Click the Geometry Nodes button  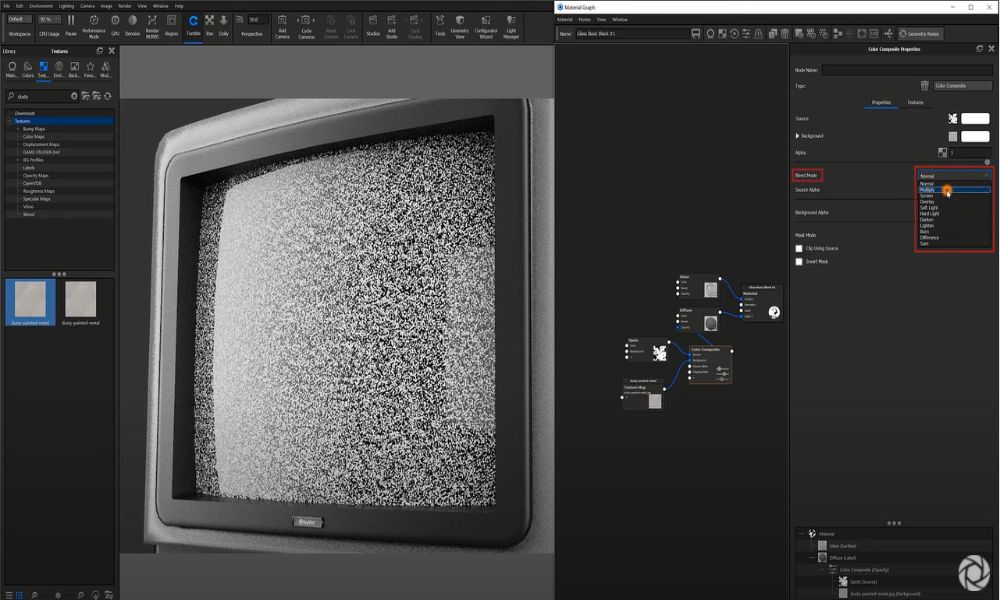click(x=919, y=33)
